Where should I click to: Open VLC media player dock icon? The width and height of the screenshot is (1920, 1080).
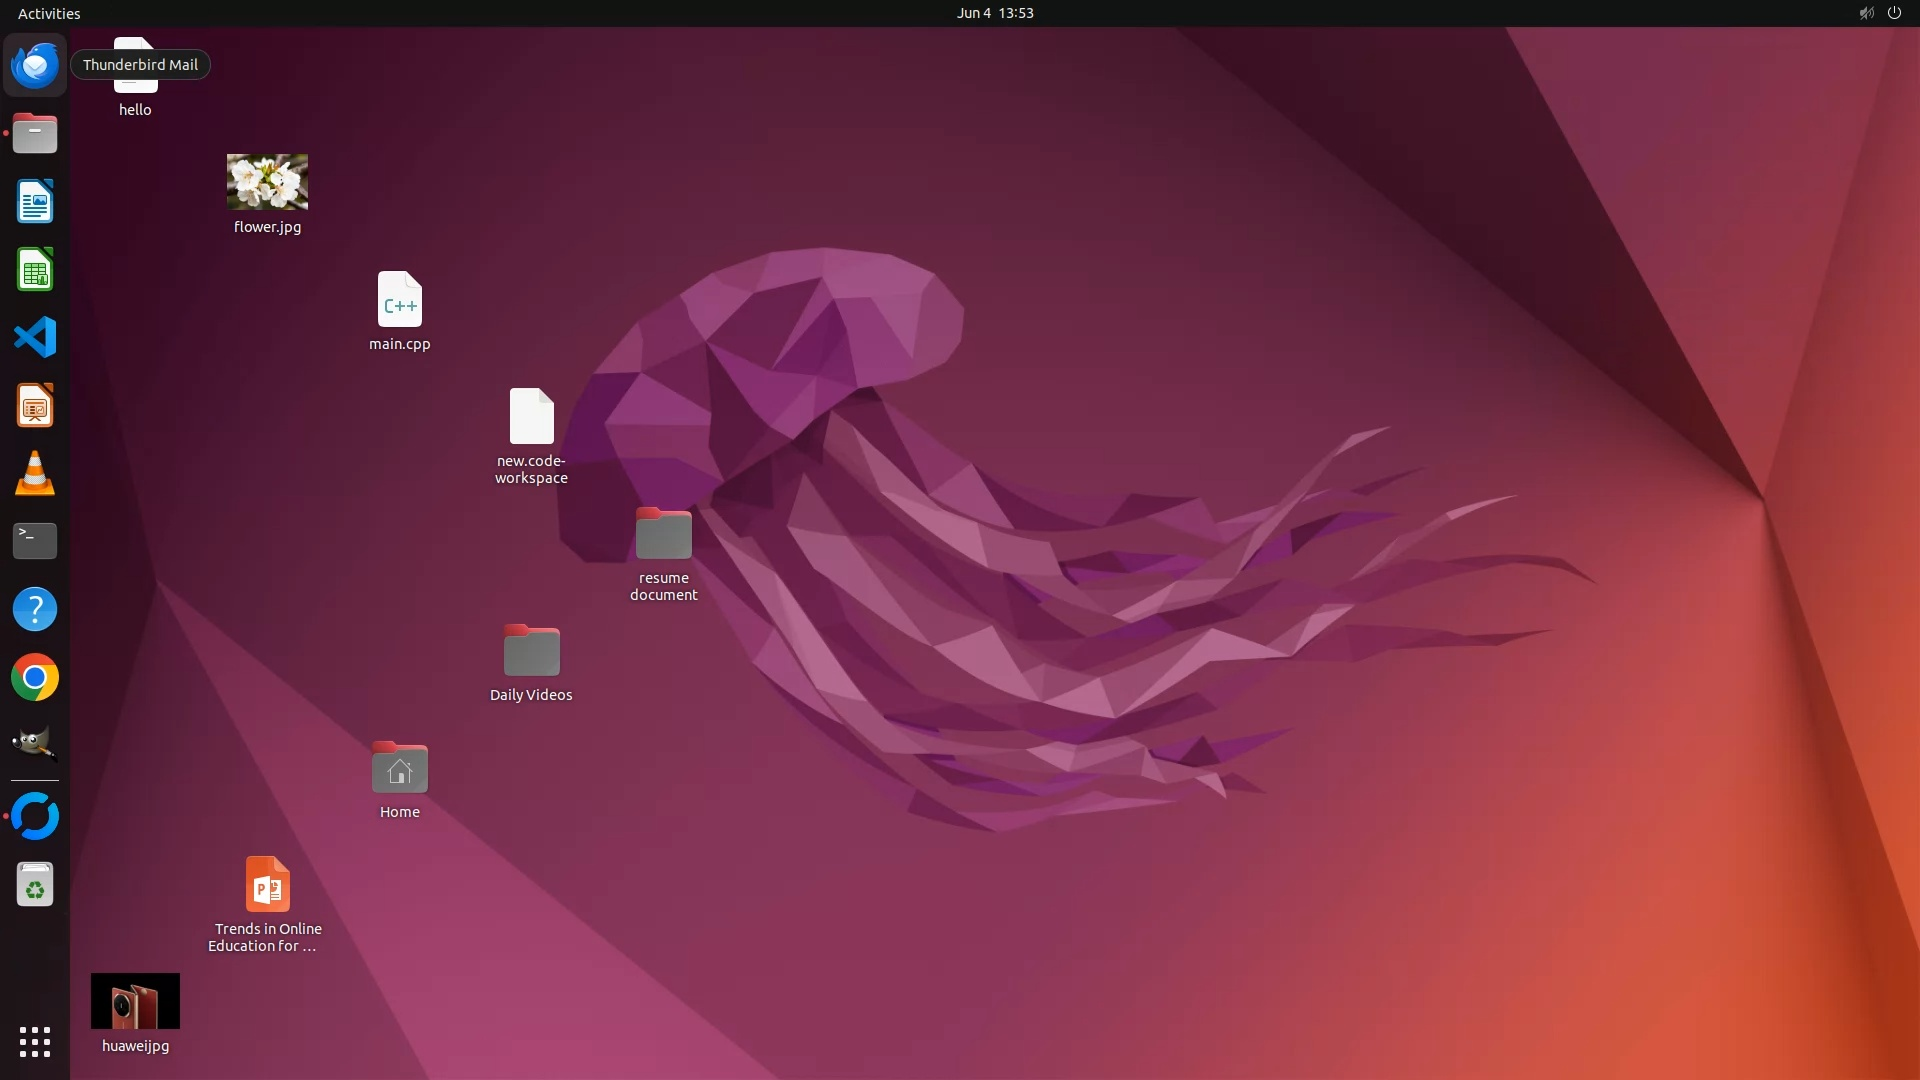tap(35, 474)
